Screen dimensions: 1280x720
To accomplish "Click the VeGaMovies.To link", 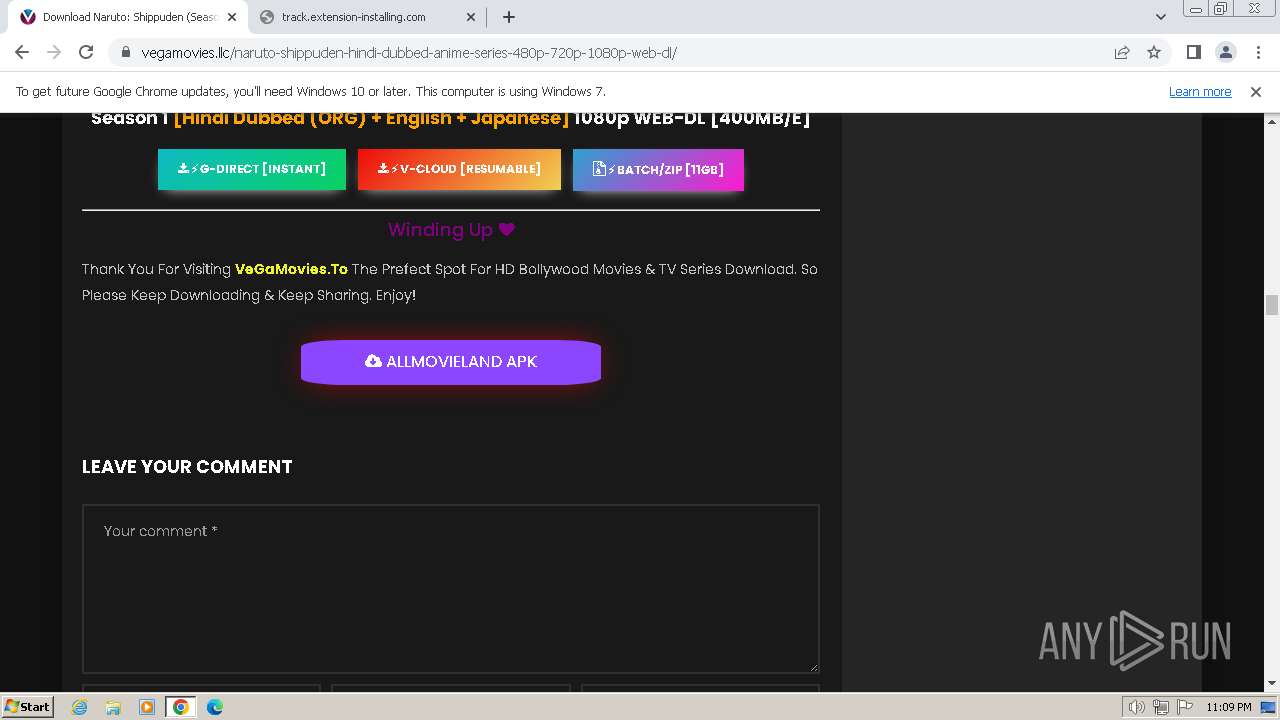I will click(x=291, y=269).
